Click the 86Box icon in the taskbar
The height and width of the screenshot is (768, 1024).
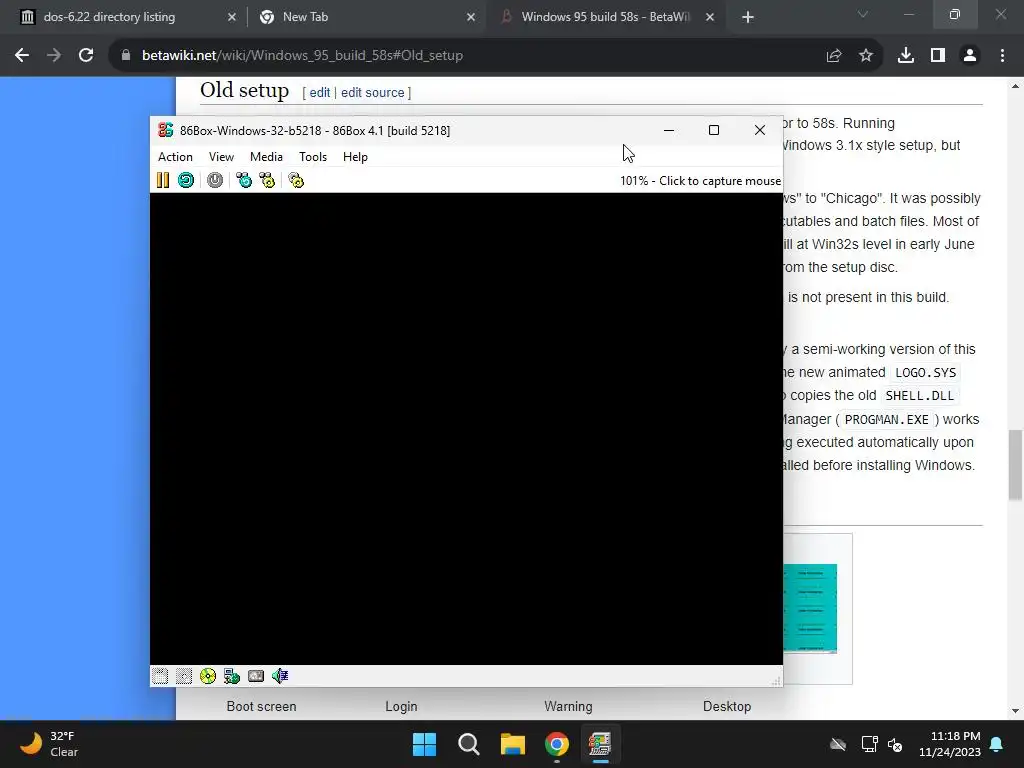point(600,744)
